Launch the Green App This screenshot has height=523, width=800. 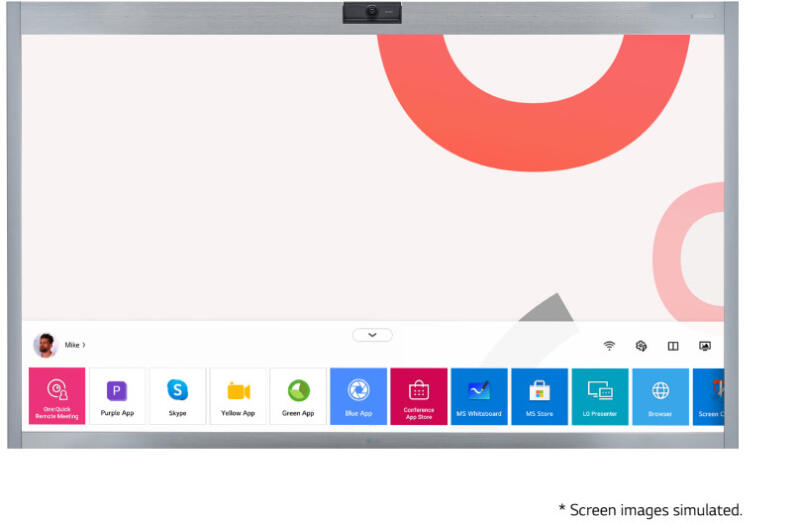pyautogui.click(x=298, y=396)
